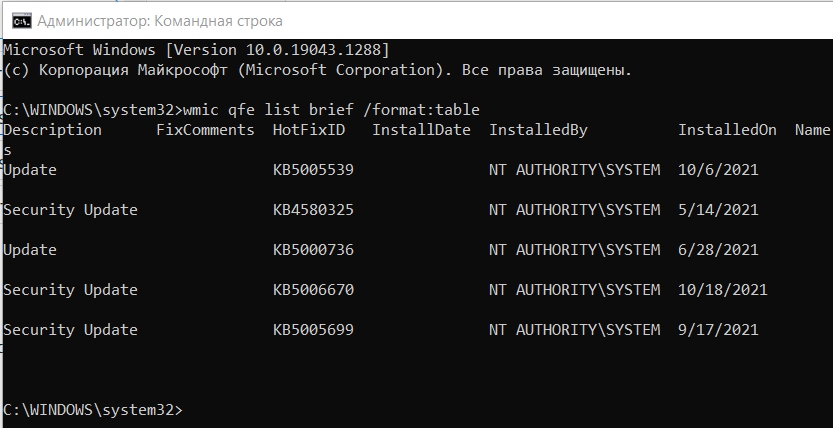This screenshot has height=428, width=833.
Task: Click install date 5/14/2021
Action: (x=718, y=210)
